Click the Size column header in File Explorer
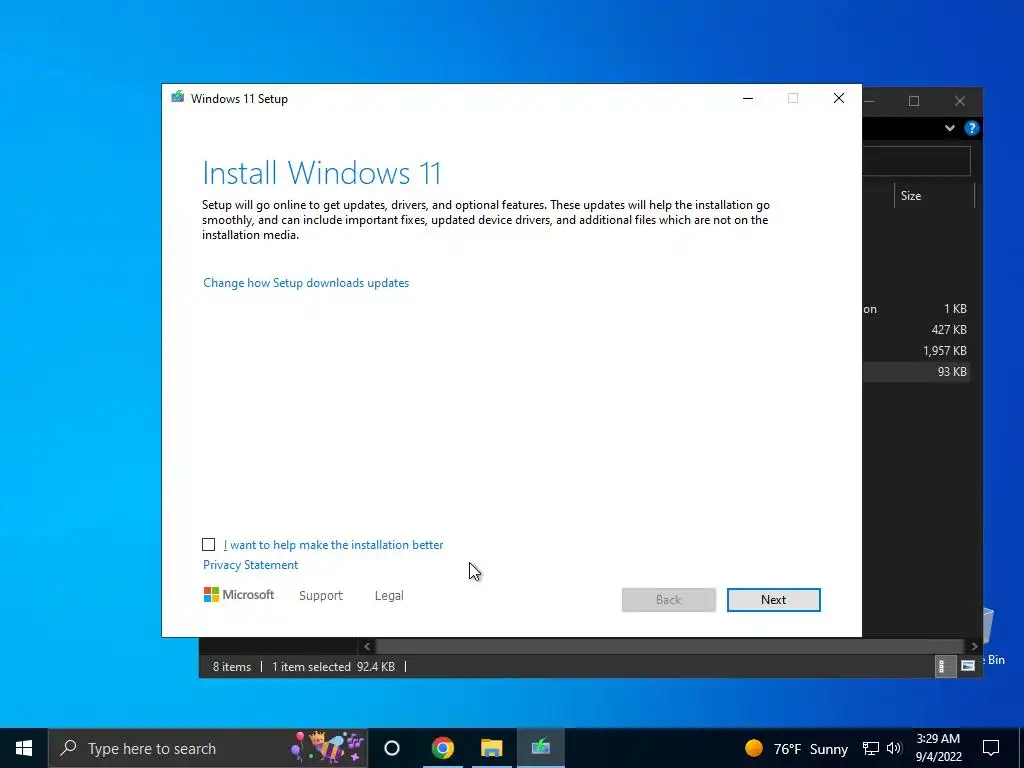This screenshot has width=1024, height=768. click(934, 195)
